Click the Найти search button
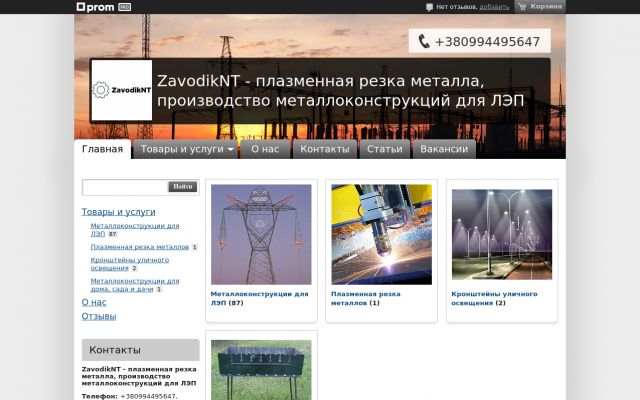The width and height of the screenshot is (640, 400). [x=182, y=187]
